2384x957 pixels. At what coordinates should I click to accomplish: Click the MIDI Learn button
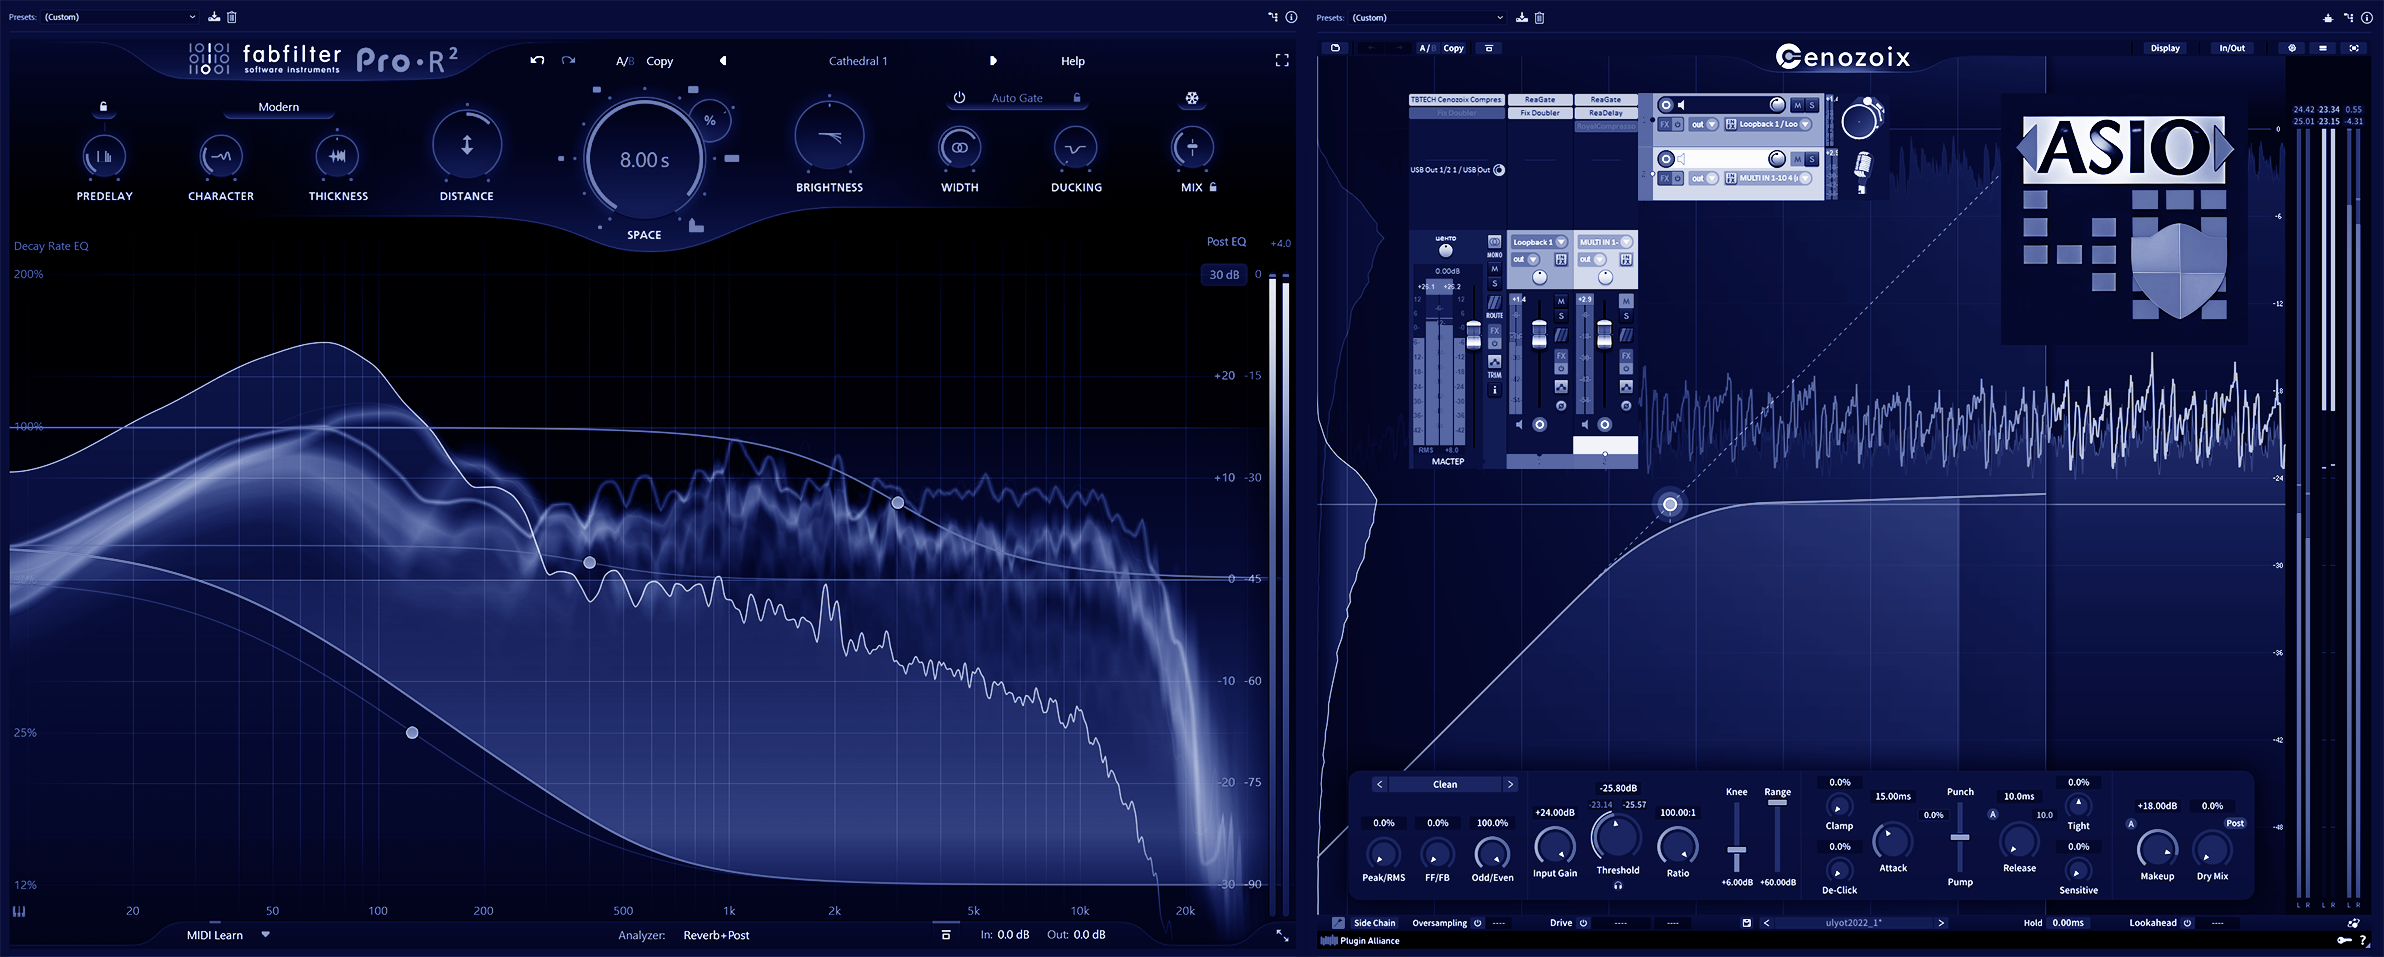click(215, 935)
